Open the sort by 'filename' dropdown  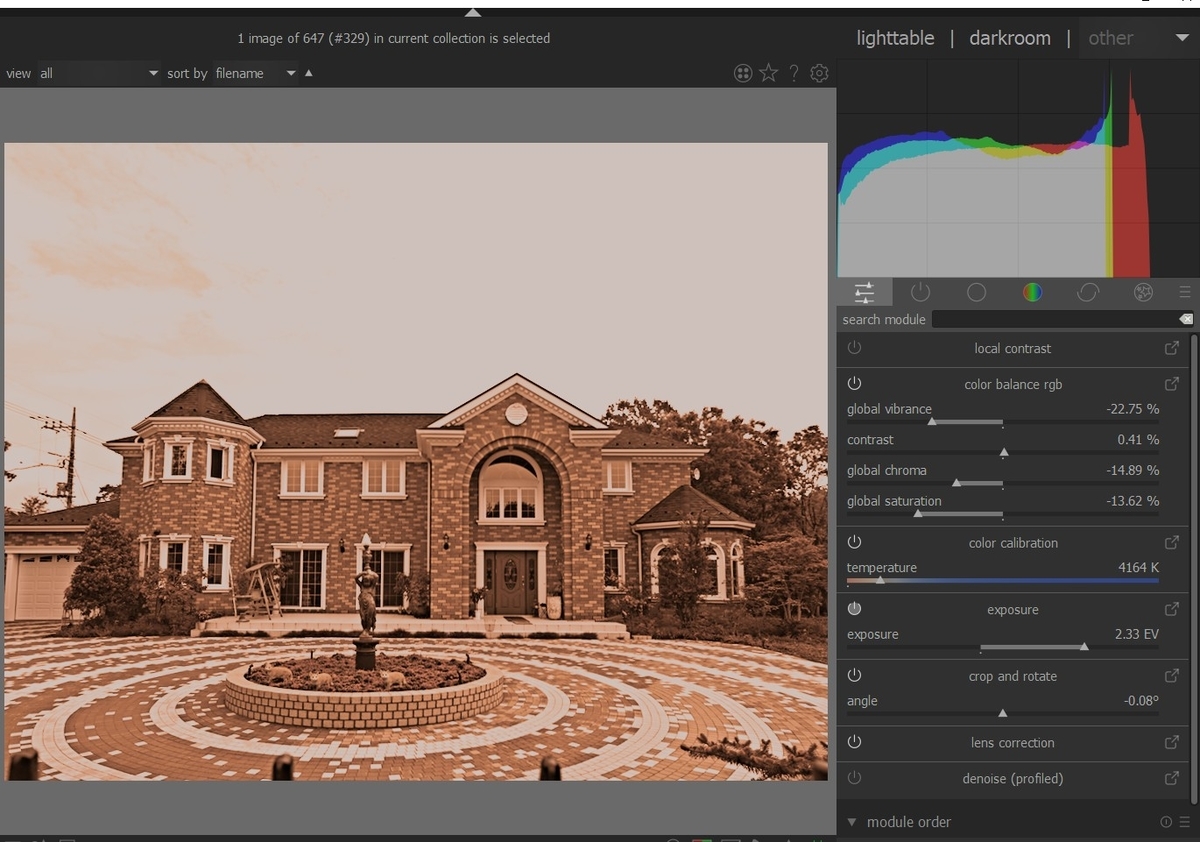point(255,73)
